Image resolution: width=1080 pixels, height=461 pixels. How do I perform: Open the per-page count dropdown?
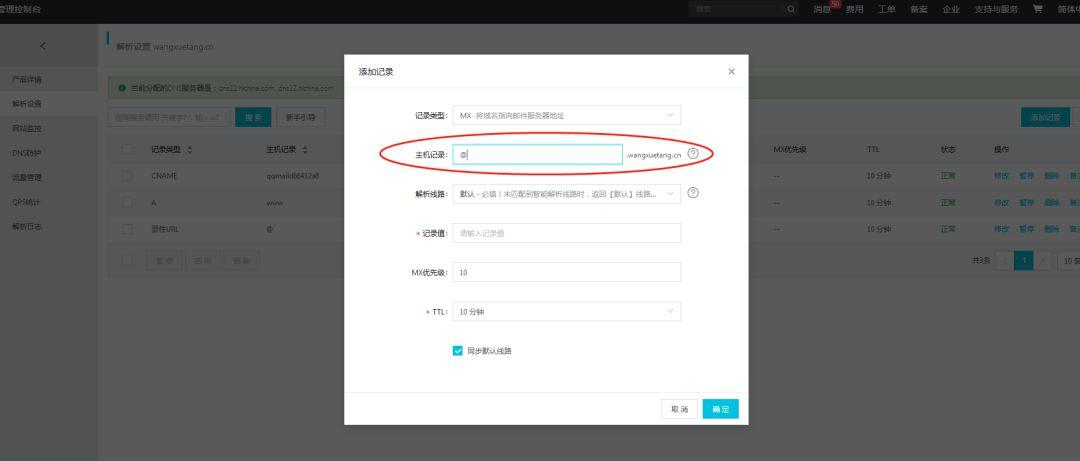1069,260
